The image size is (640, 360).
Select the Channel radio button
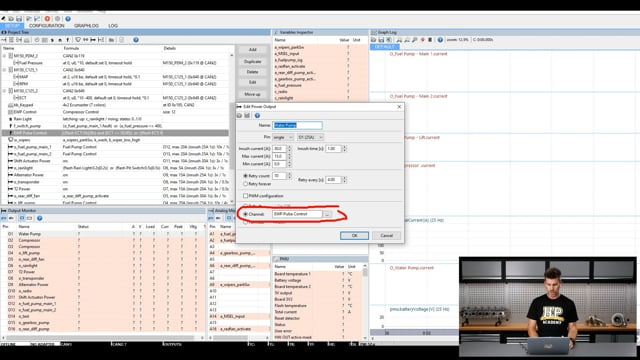click(246, 214)
